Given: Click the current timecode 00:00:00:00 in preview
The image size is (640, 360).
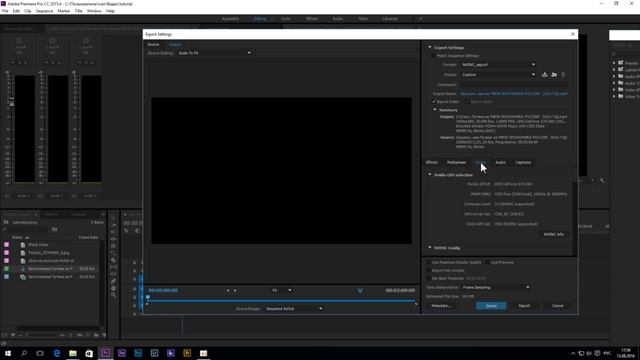Looking at the screenshot, I should 163,291.
